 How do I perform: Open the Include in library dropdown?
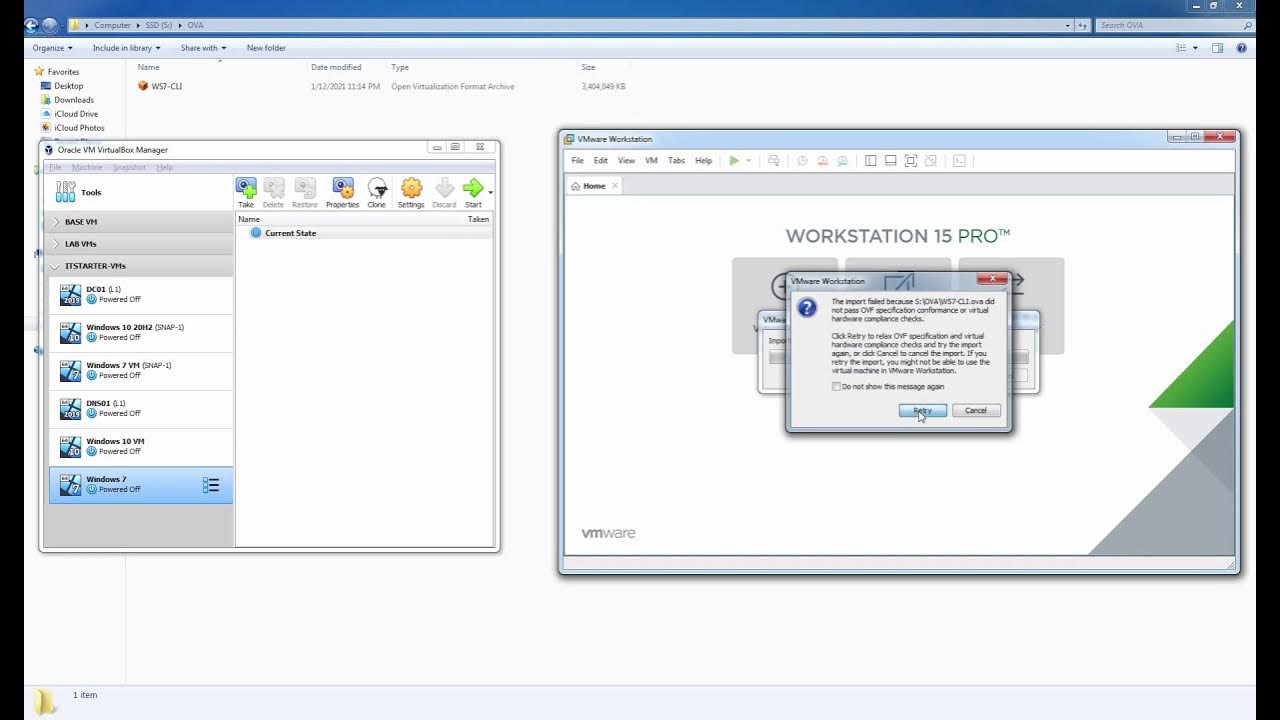point(126,48)
